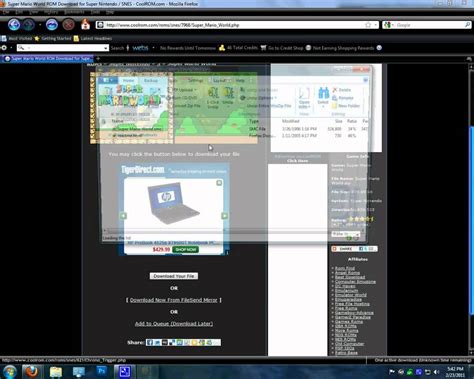Click Delete in the WinZip ribbon
The height and width of the screenshot is (379, 474).
point(341,90)
